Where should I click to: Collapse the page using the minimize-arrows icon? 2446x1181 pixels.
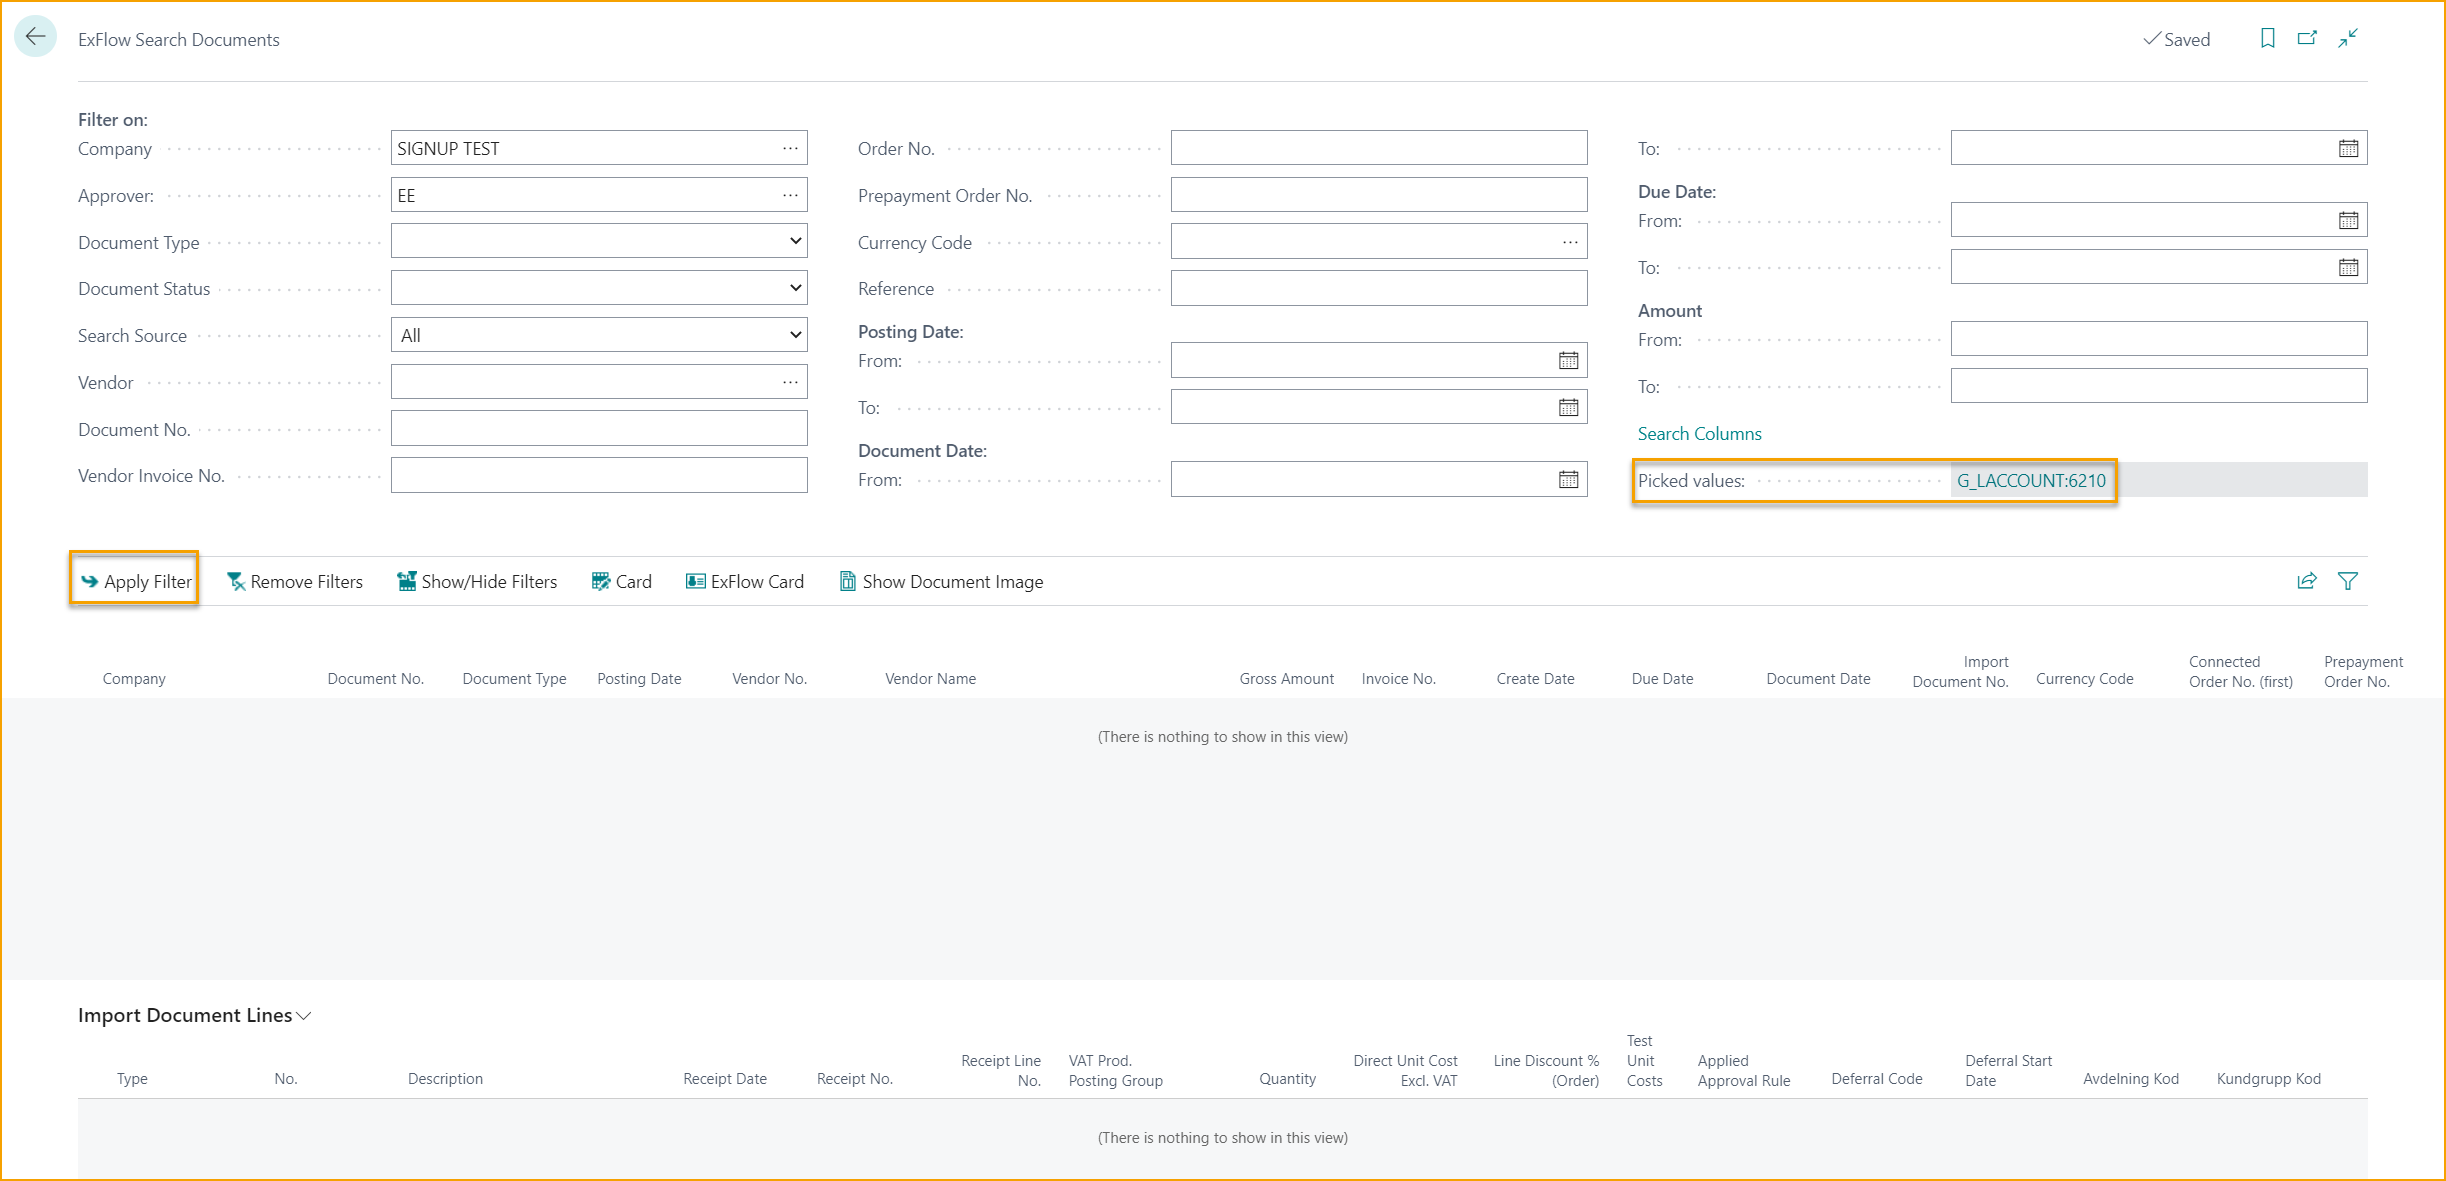click(2348, 38)
